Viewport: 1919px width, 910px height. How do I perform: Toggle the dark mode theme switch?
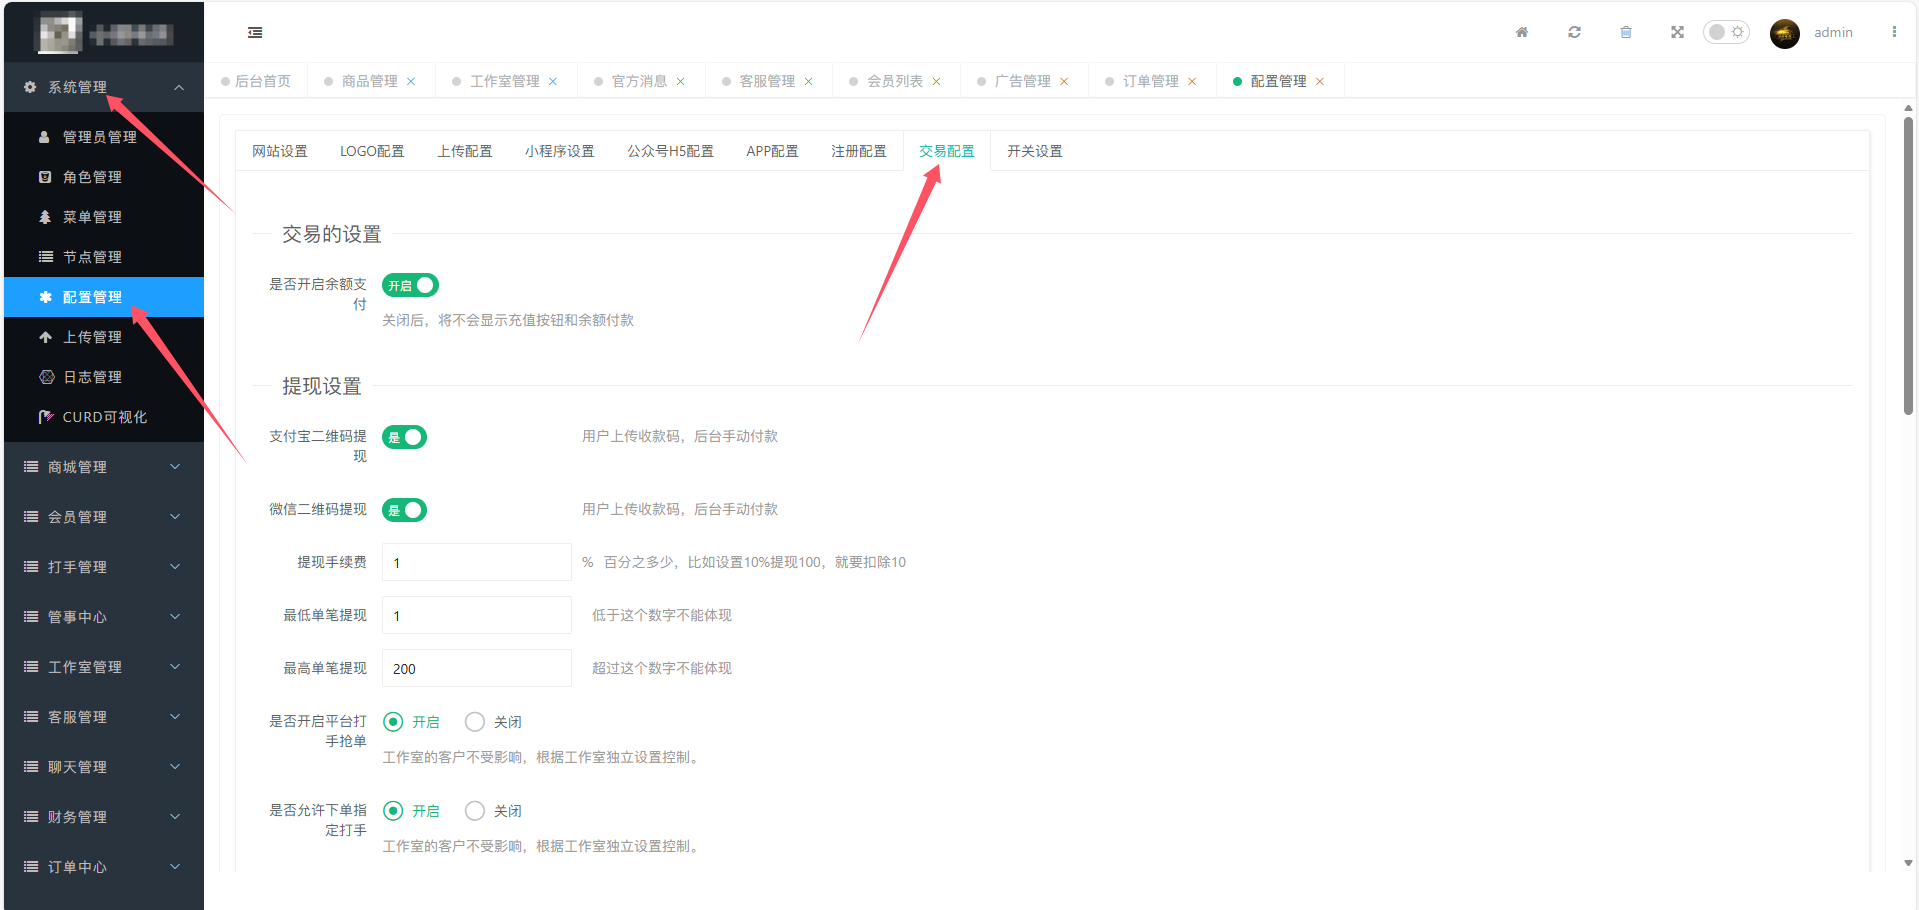click(x=1726, y=32)
